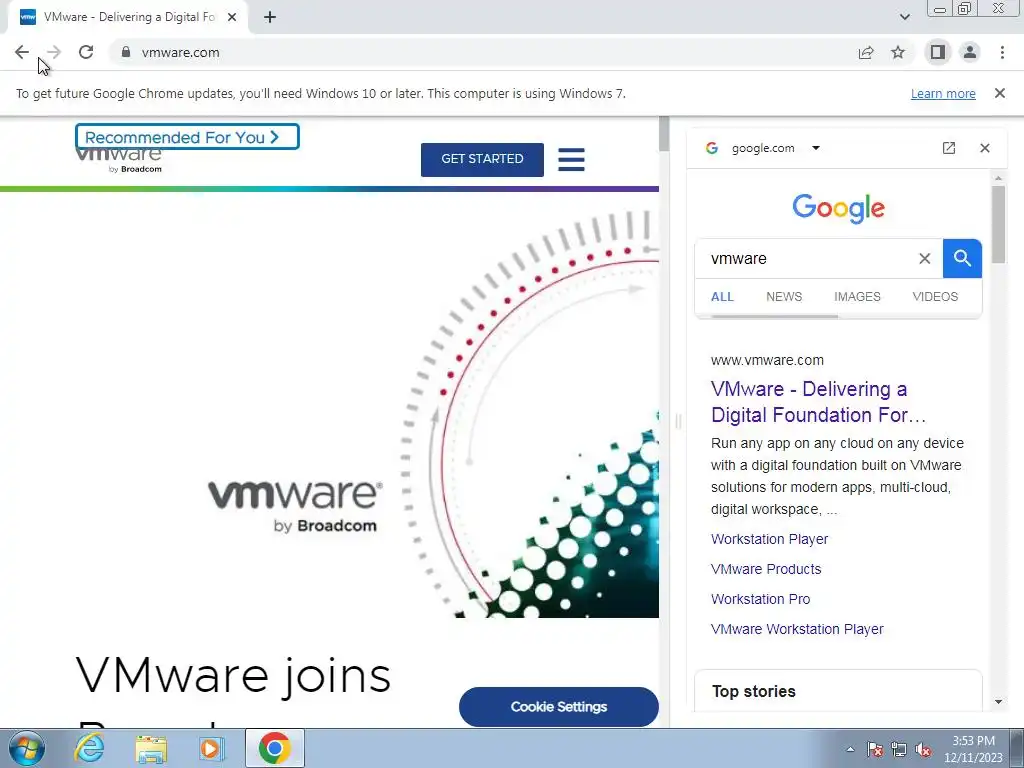
Task: Click the Chrome taskbar icon
Action: [x=274, y=748]
